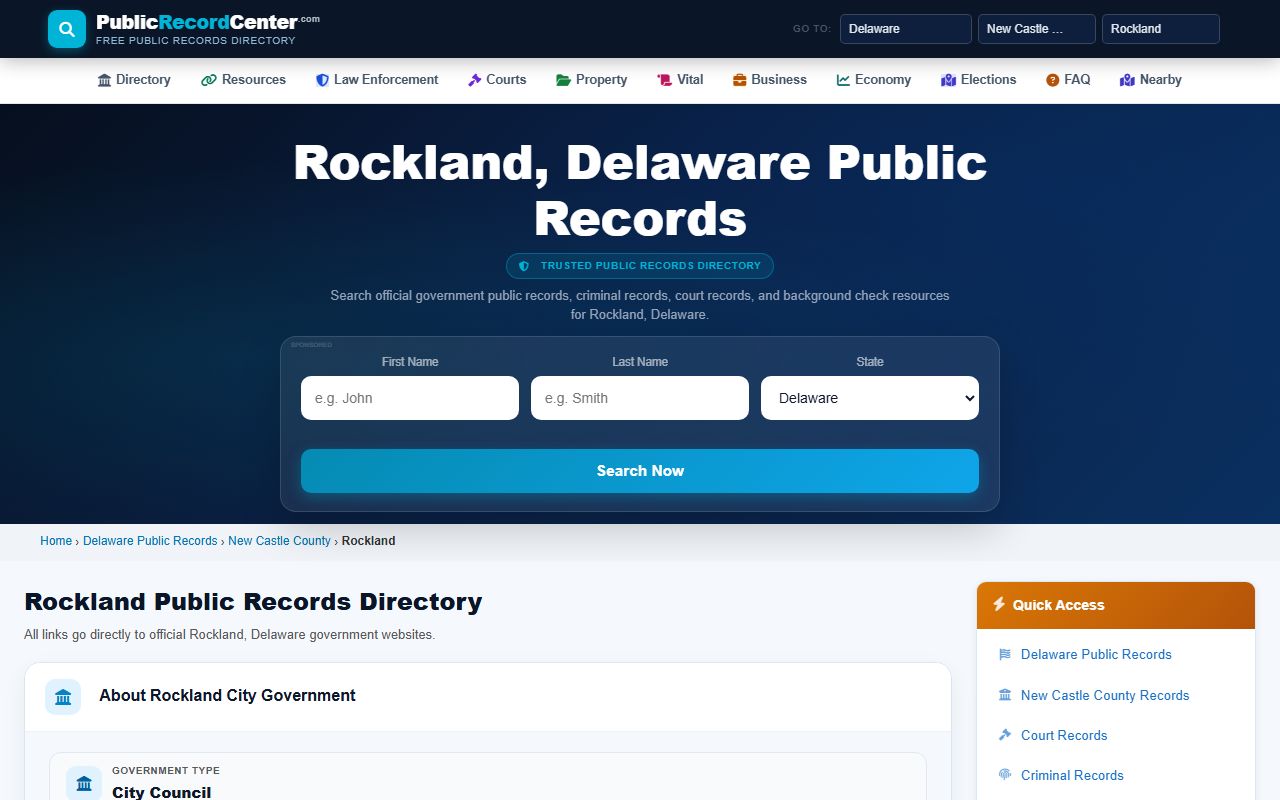Select the Property menu item
Viewport: 1280px width, 800px height.
(592, 80)
